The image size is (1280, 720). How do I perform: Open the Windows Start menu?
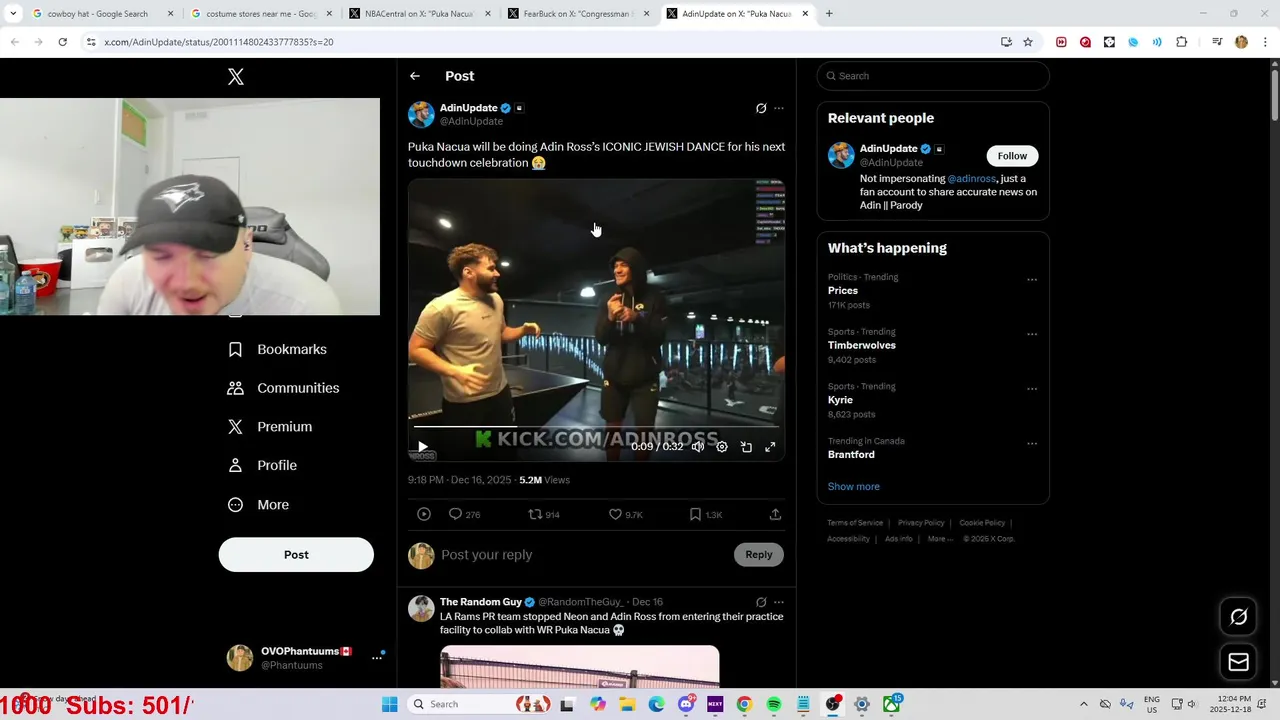(390, 704)
